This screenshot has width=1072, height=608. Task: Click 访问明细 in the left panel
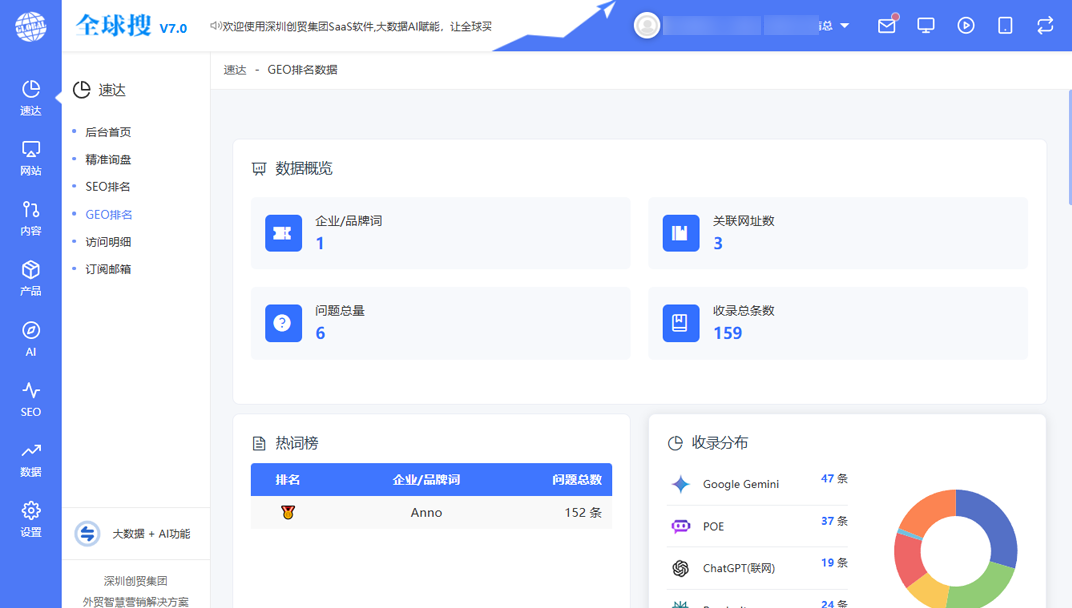pos(108,241)
